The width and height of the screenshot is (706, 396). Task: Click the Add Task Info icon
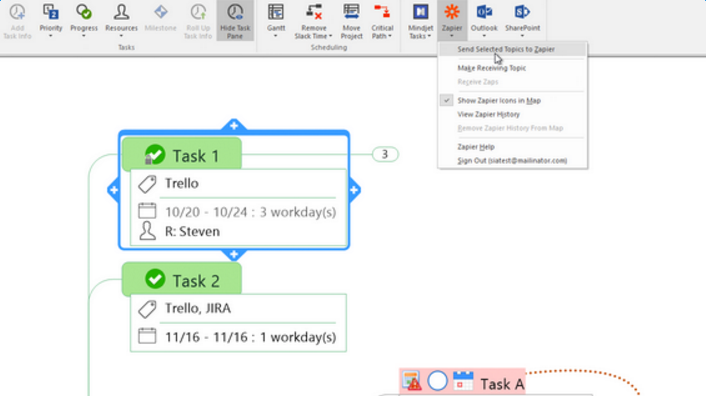click(17, 12)
